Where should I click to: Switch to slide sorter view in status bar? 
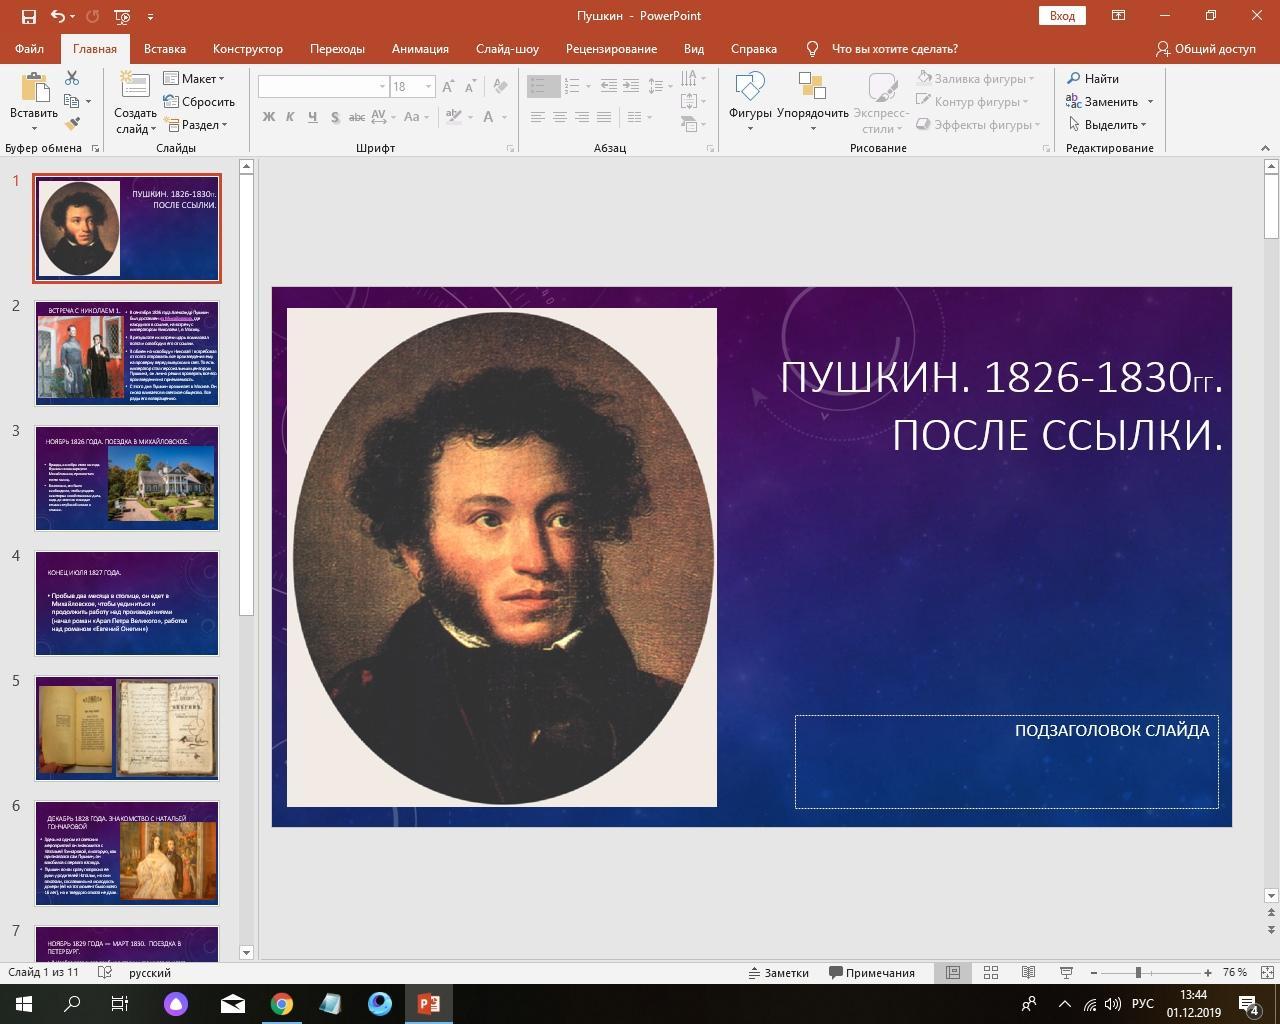pos(991,972)
